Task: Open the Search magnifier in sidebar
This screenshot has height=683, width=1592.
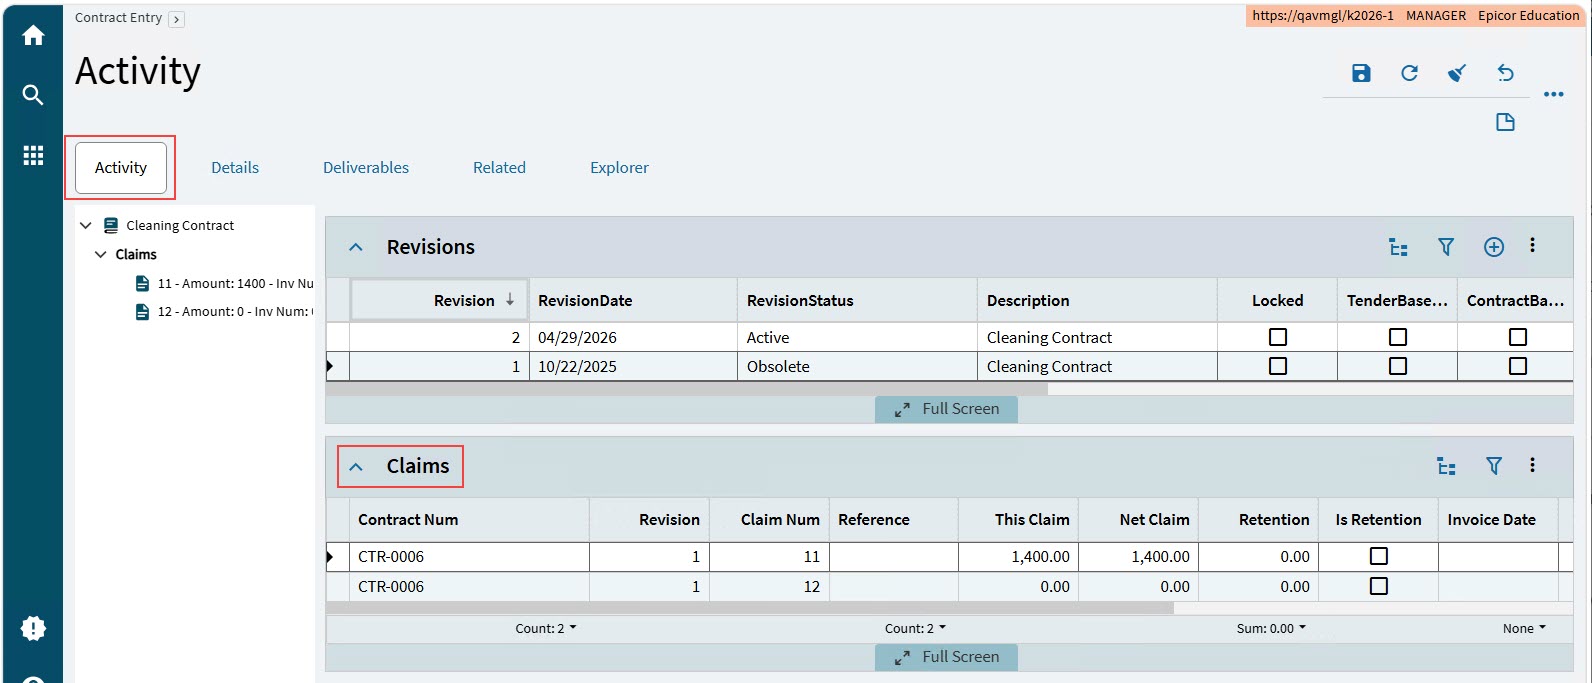Action: click(33, 95)
